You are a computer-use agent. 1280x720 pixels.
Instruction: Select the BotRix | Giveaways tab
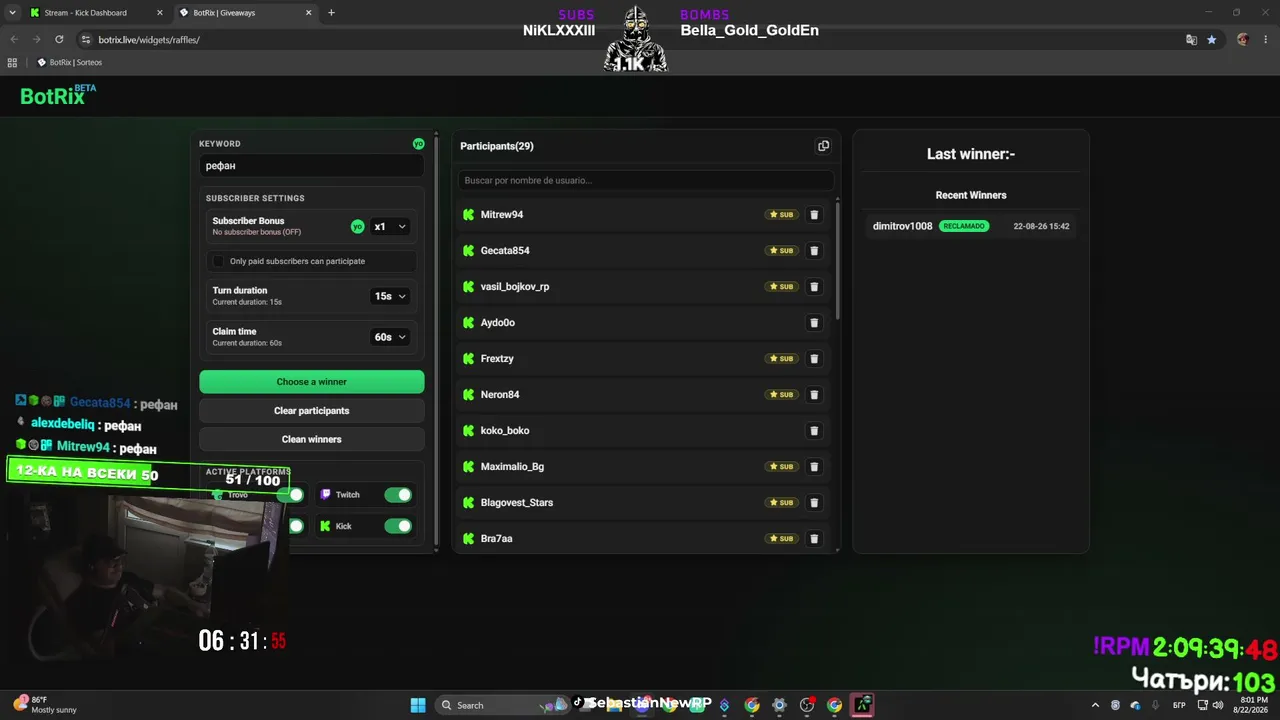pos(245,13)
